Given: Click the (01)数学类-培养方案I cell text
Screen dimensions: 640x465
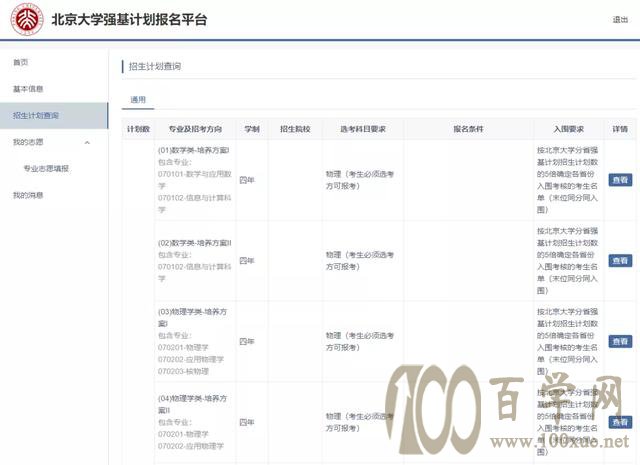Looking at the screenshot, I should click(x=193, y=150).
